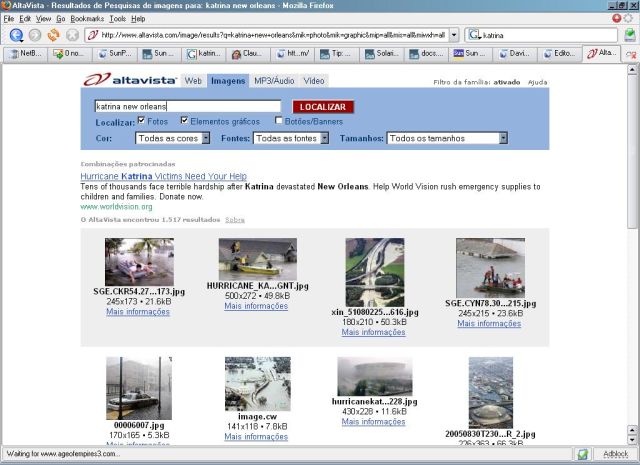The height and width of the screenshot is (465, 640).
Task: Select the MP3/Áudio search tab
Action: pyautogui.click(x=274, y=81)
